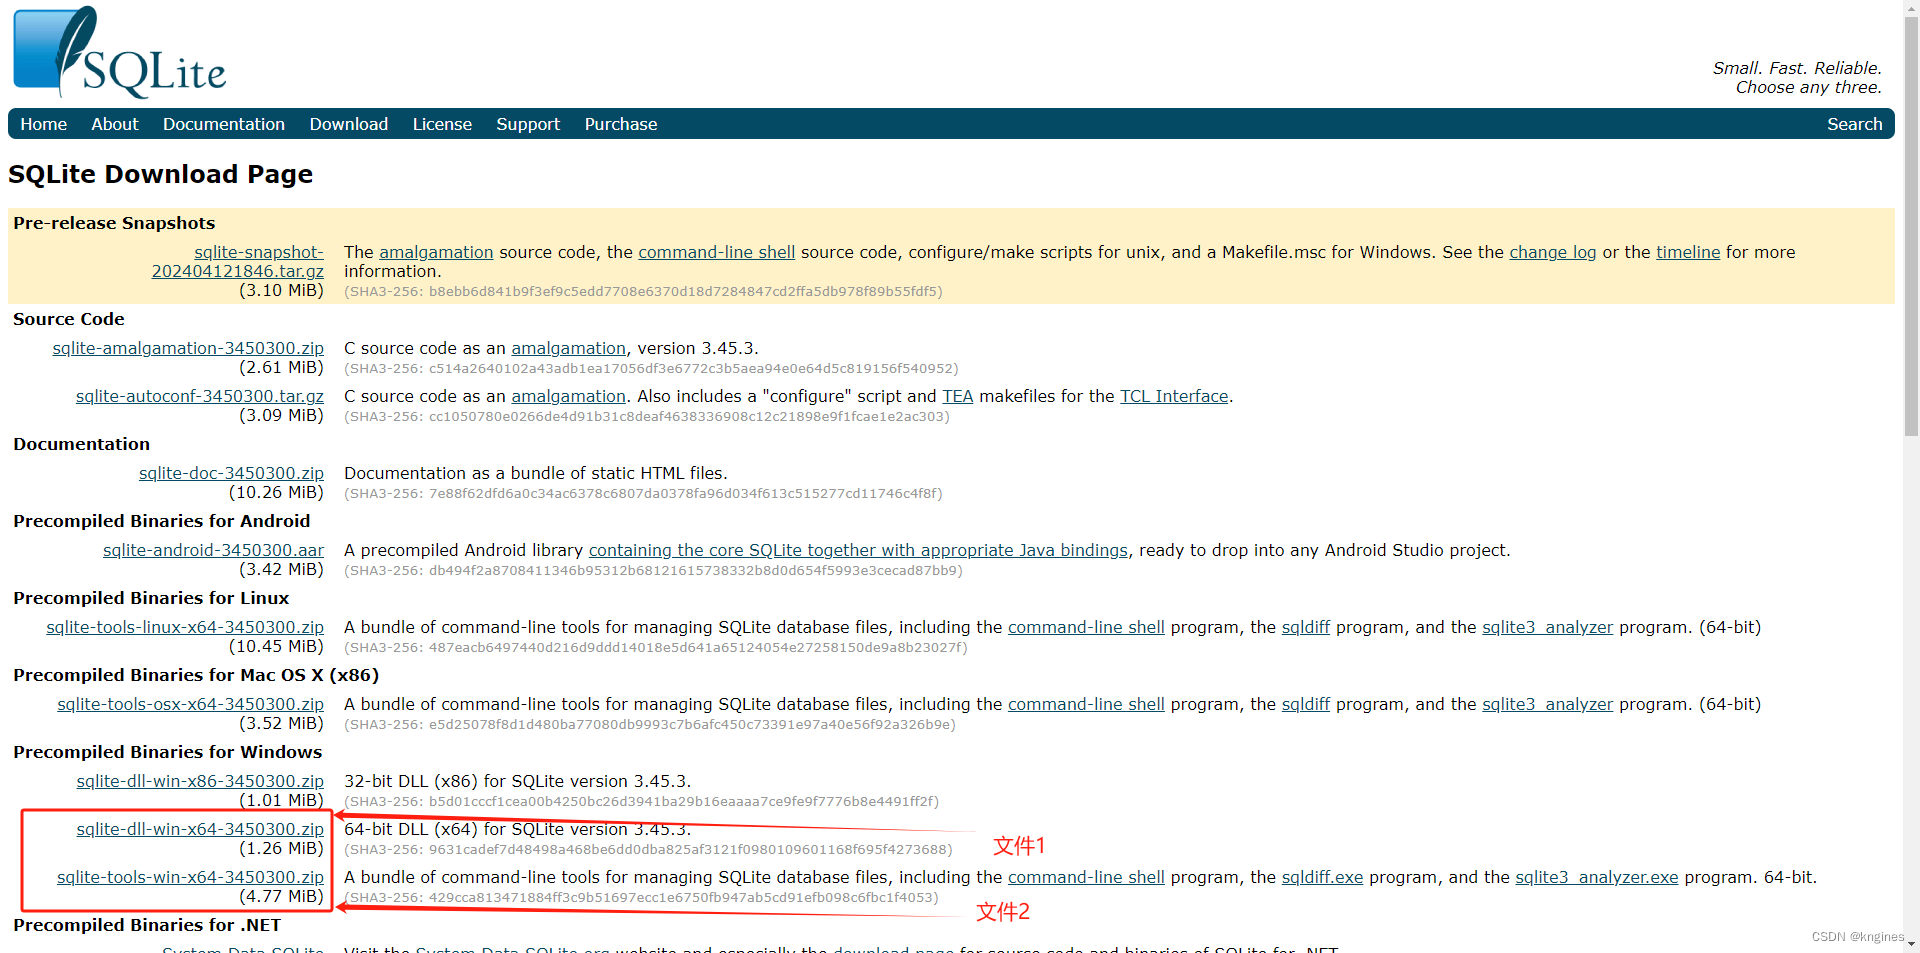Open sqlite3_analyzer link in Linux row

coord(1547,627)
